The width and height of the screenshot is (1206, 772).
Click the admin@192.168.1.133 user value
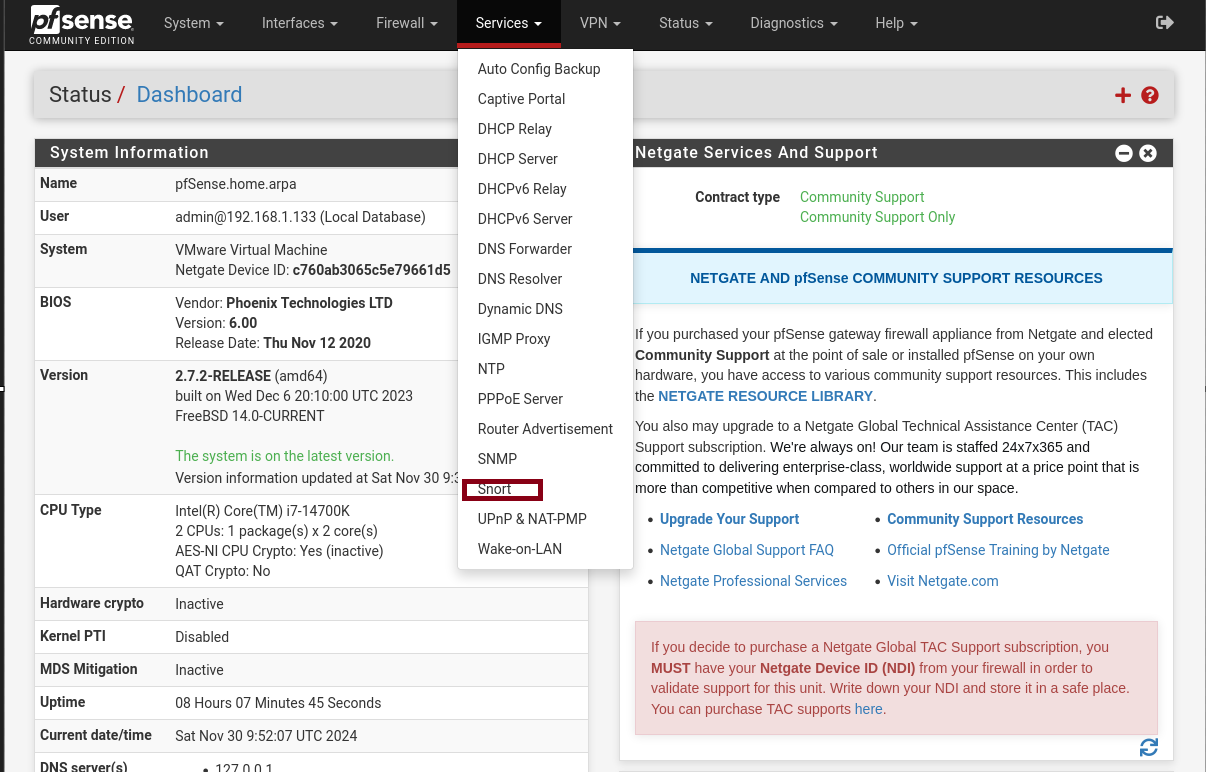click(x=300, y=217)
